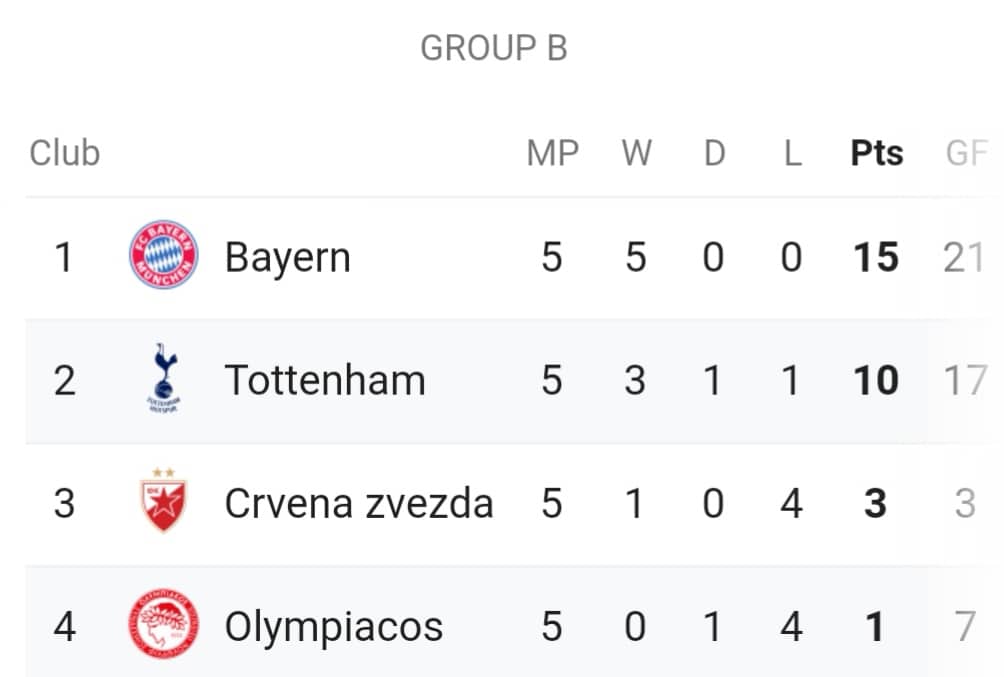
Task: Click the GROUP B heading
Action: click(494, 48)
